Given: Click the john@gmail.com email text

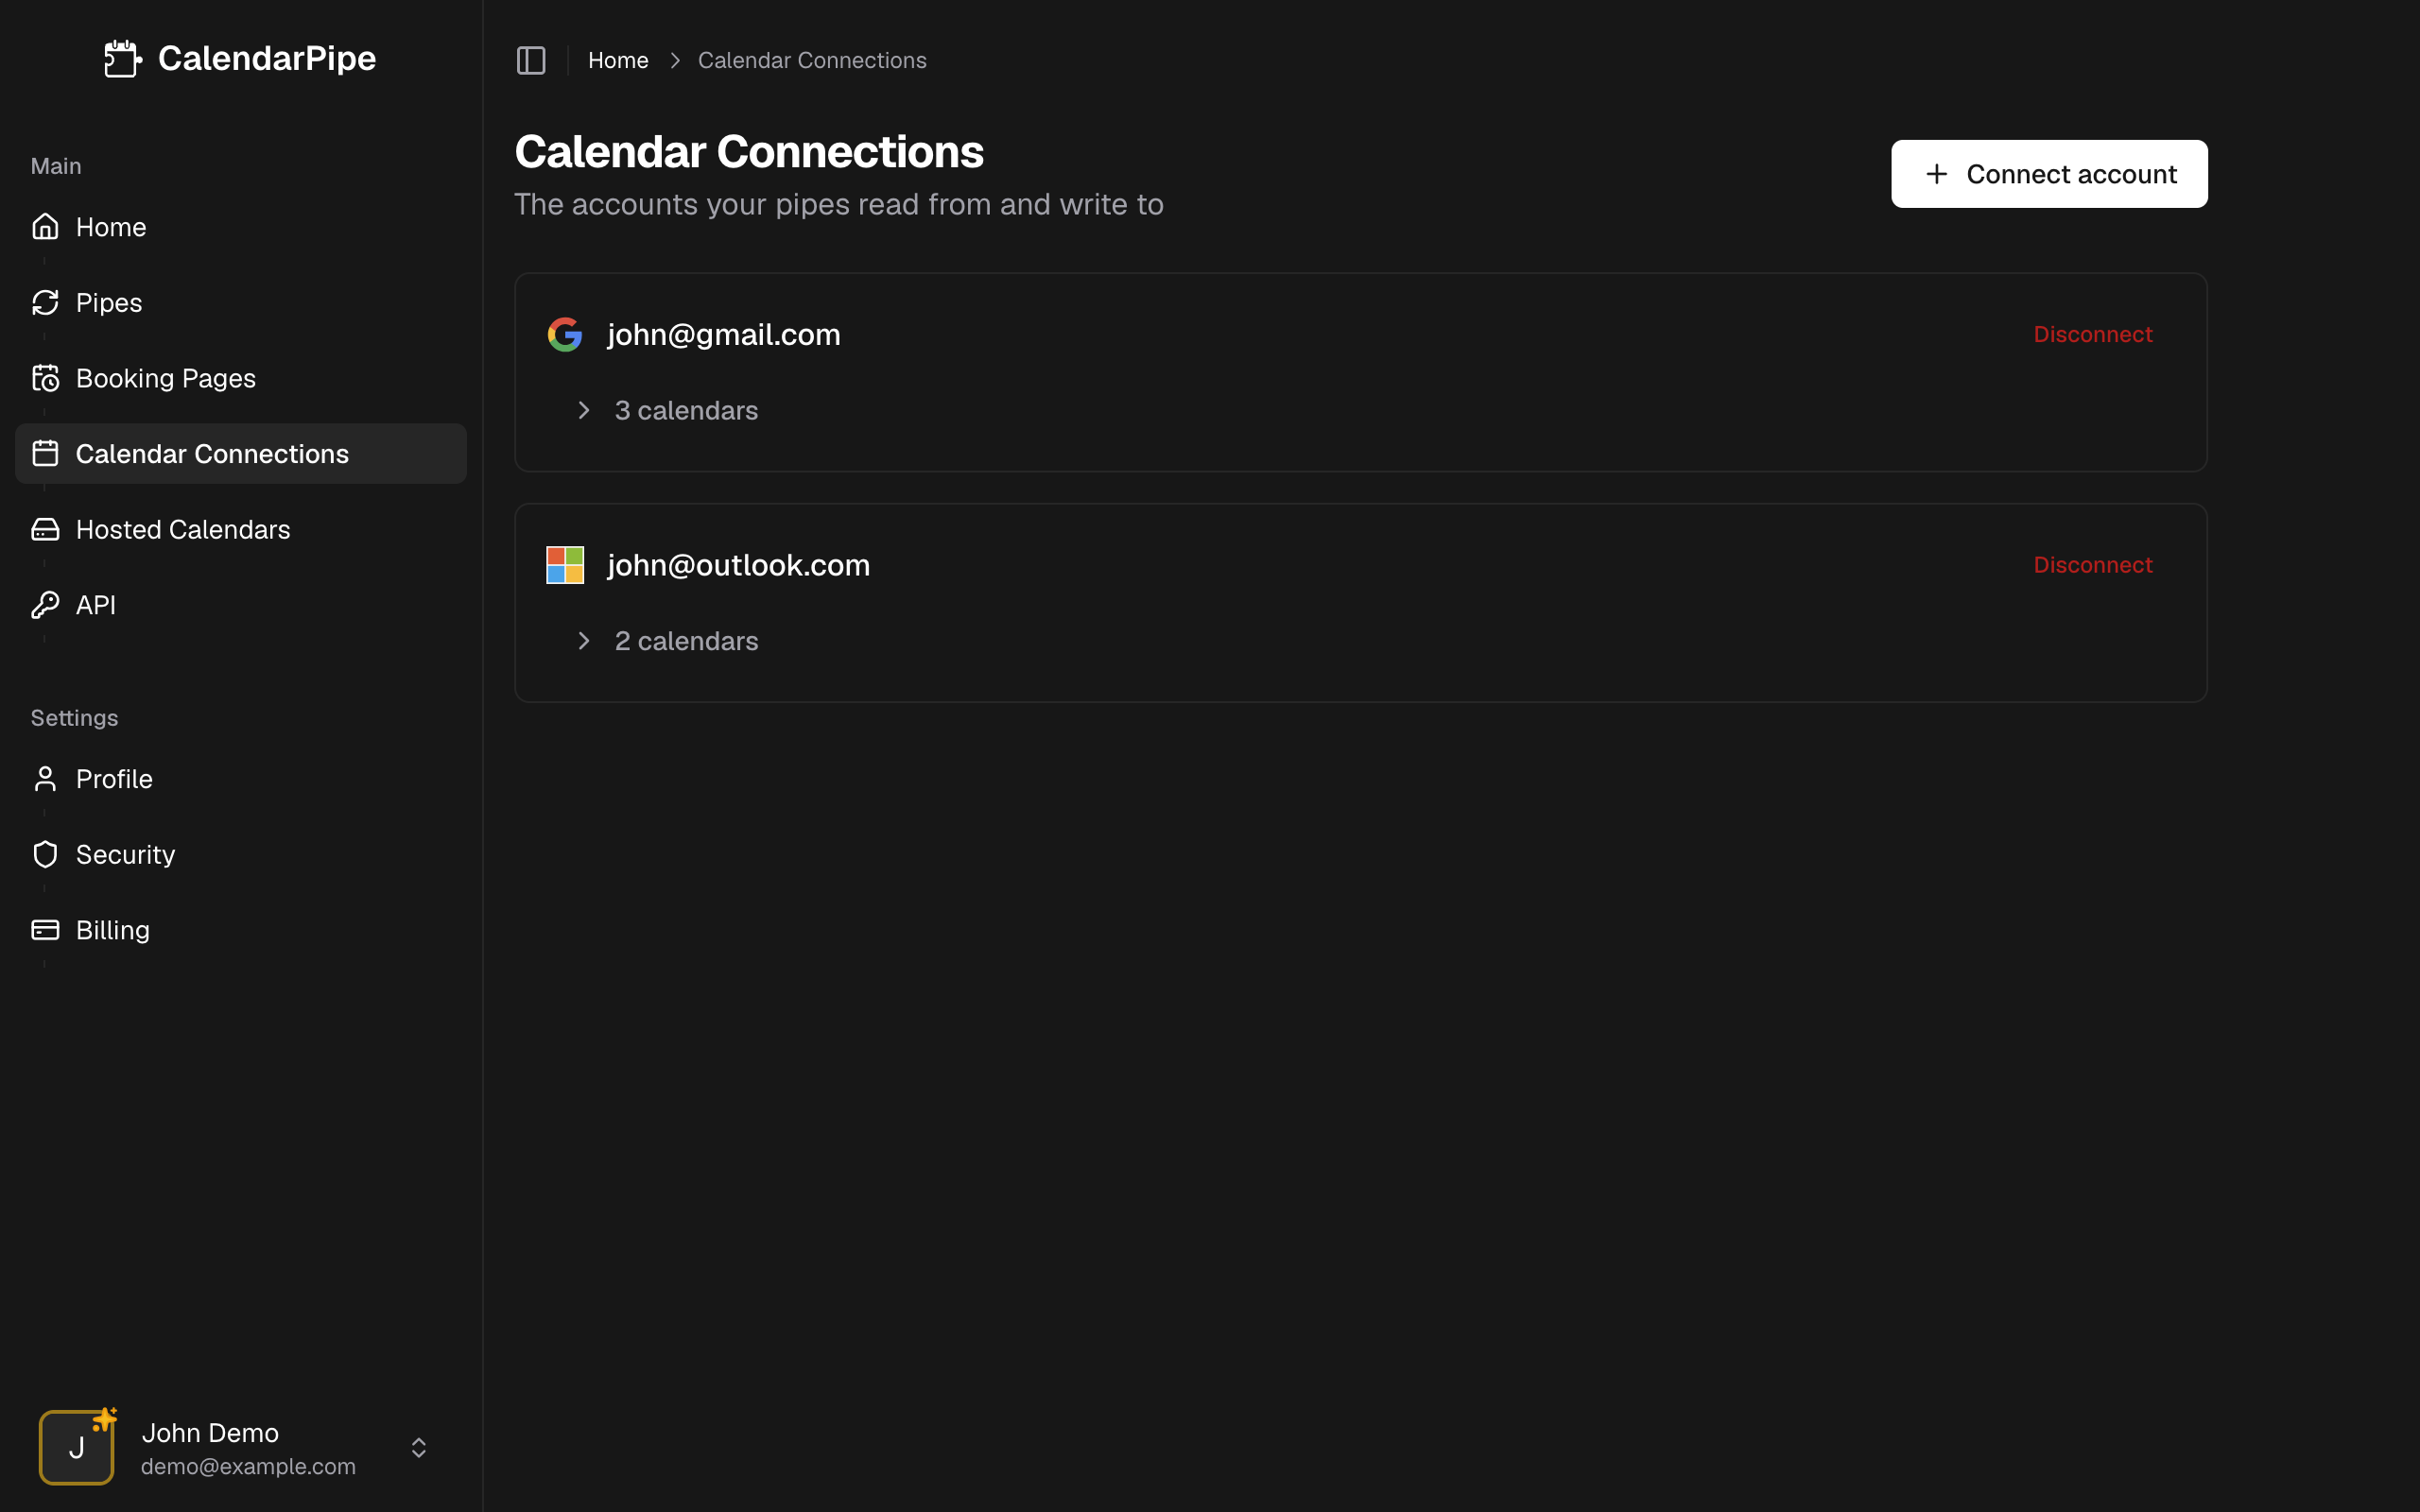Looking at the screenshot, I should [724, 334].
